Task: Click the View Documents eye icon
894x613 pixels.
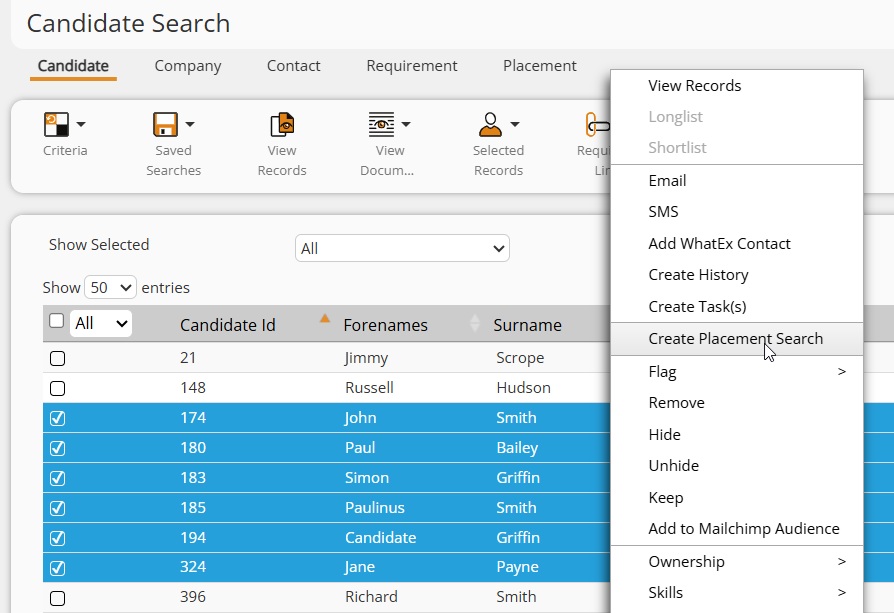Action: [381, 125]
